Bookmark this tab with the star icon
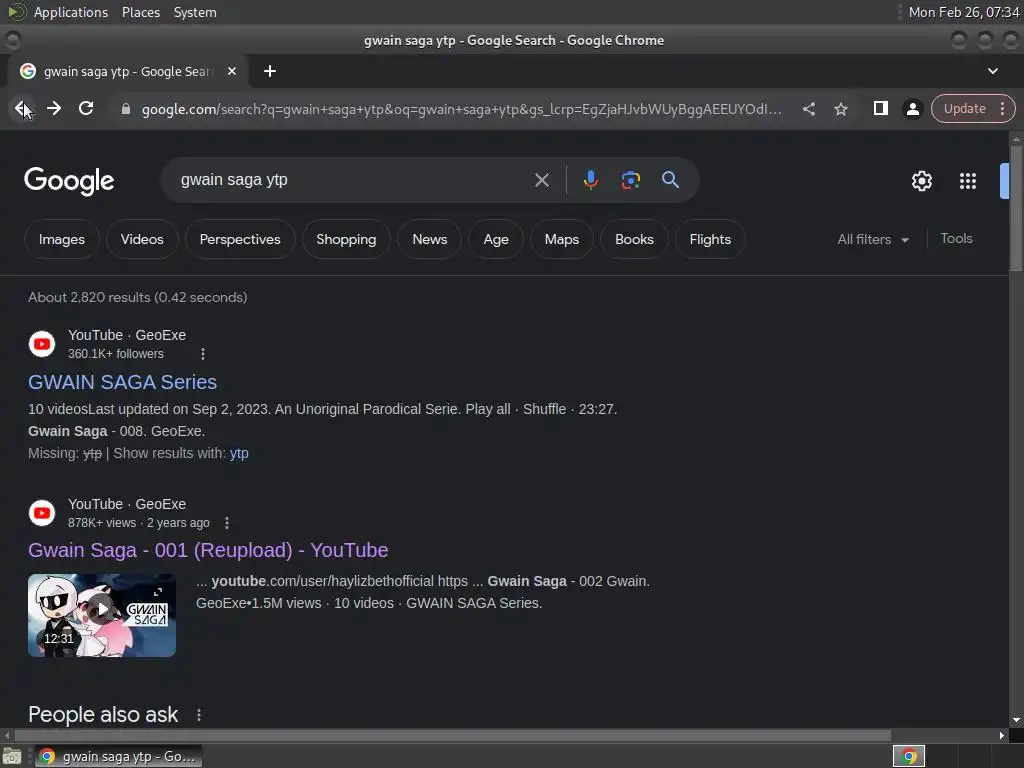The width and height of the screenshot is (1024, 768). pos(841,109)
